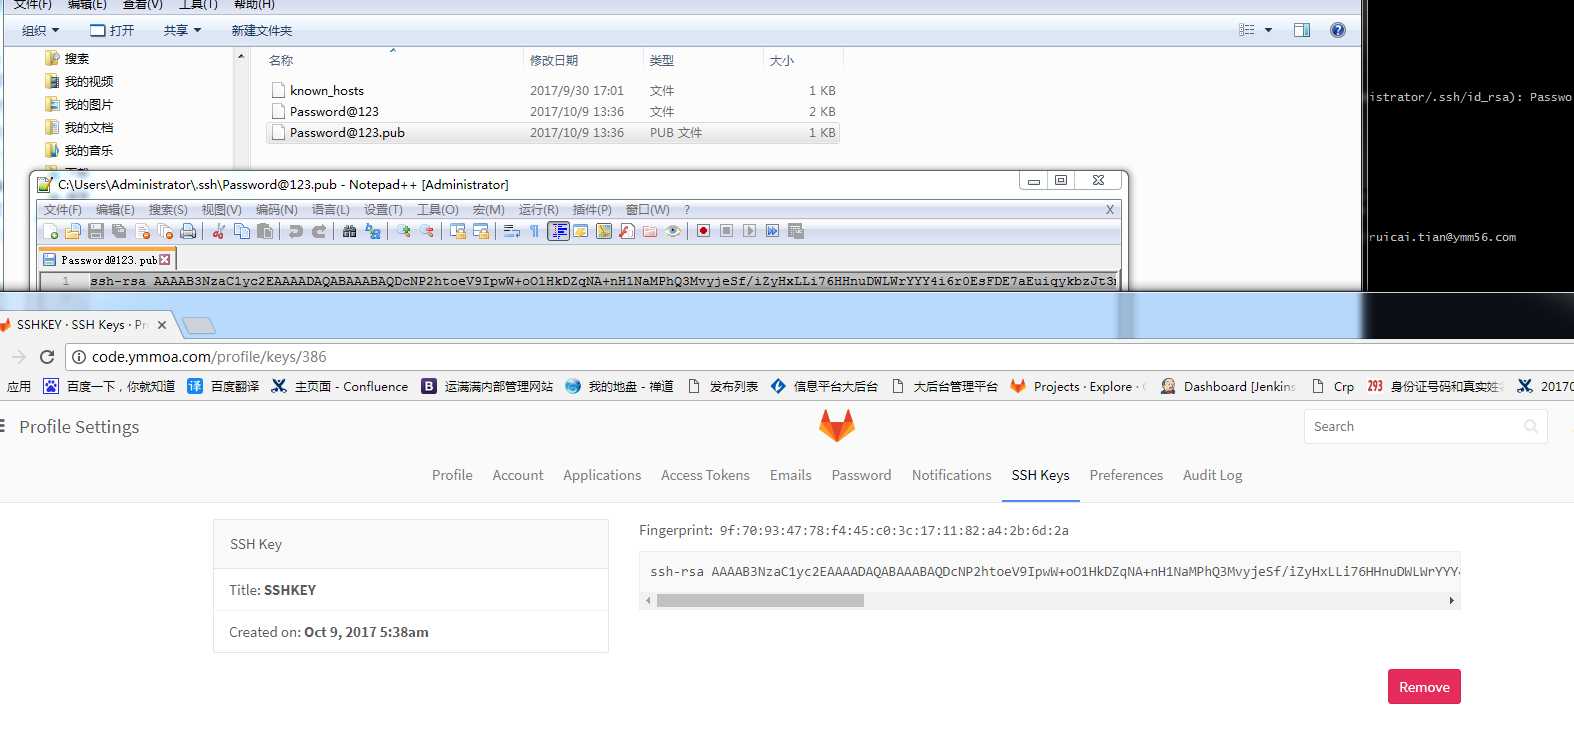Toggle preview pane icon in Explorer
The height and width of the screenshot is (747, 1574).
point(1302,30)
